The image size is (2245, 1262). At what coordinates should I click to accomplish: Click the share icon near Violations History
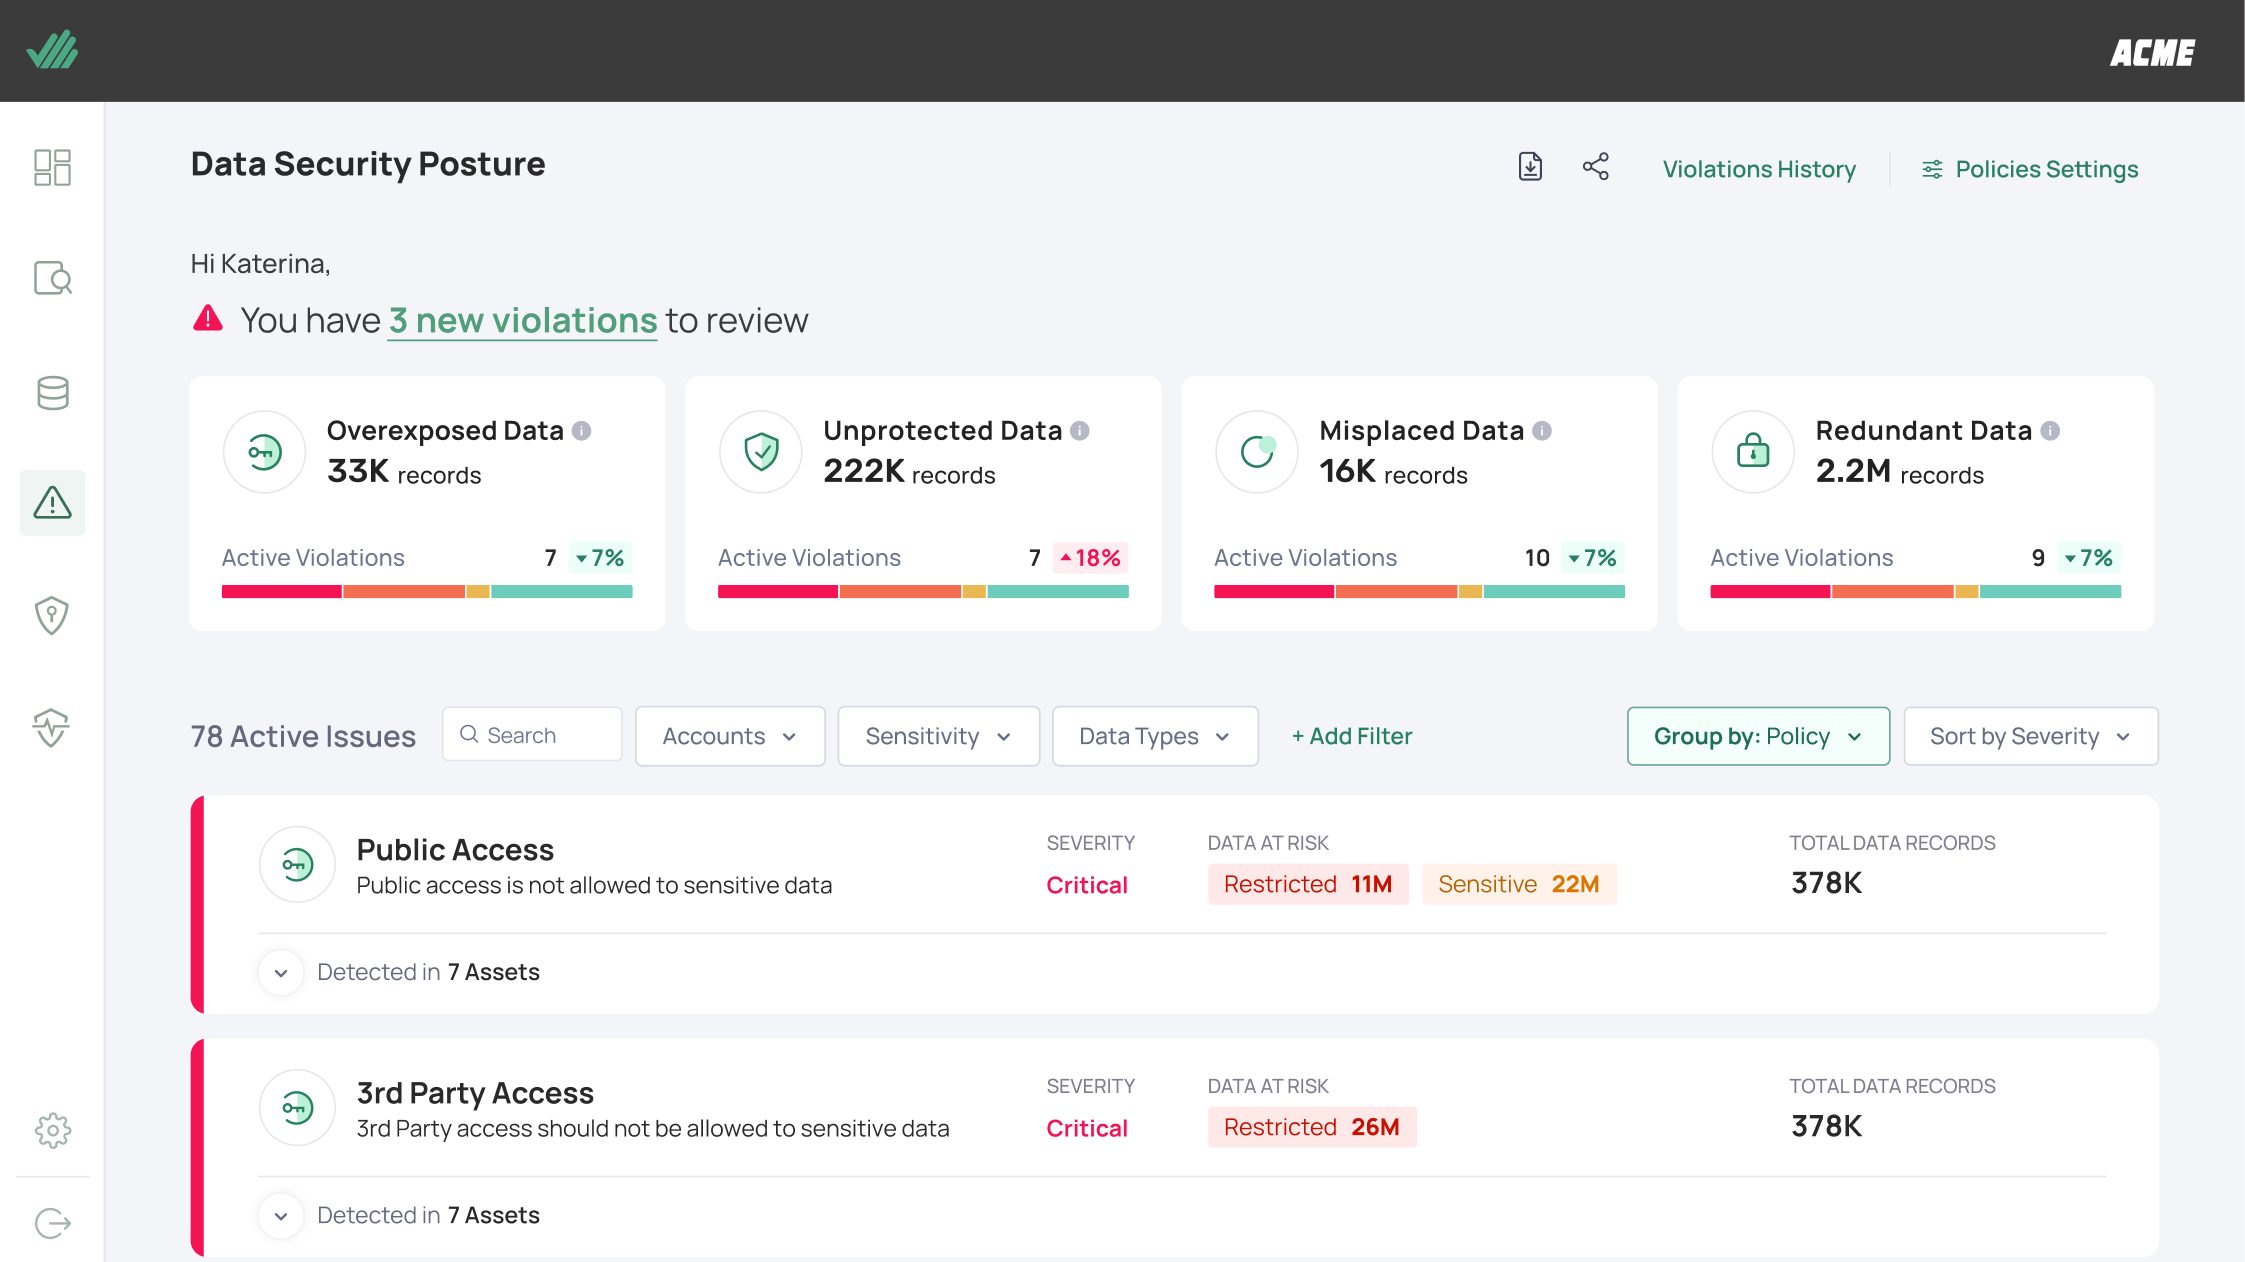1596,166
